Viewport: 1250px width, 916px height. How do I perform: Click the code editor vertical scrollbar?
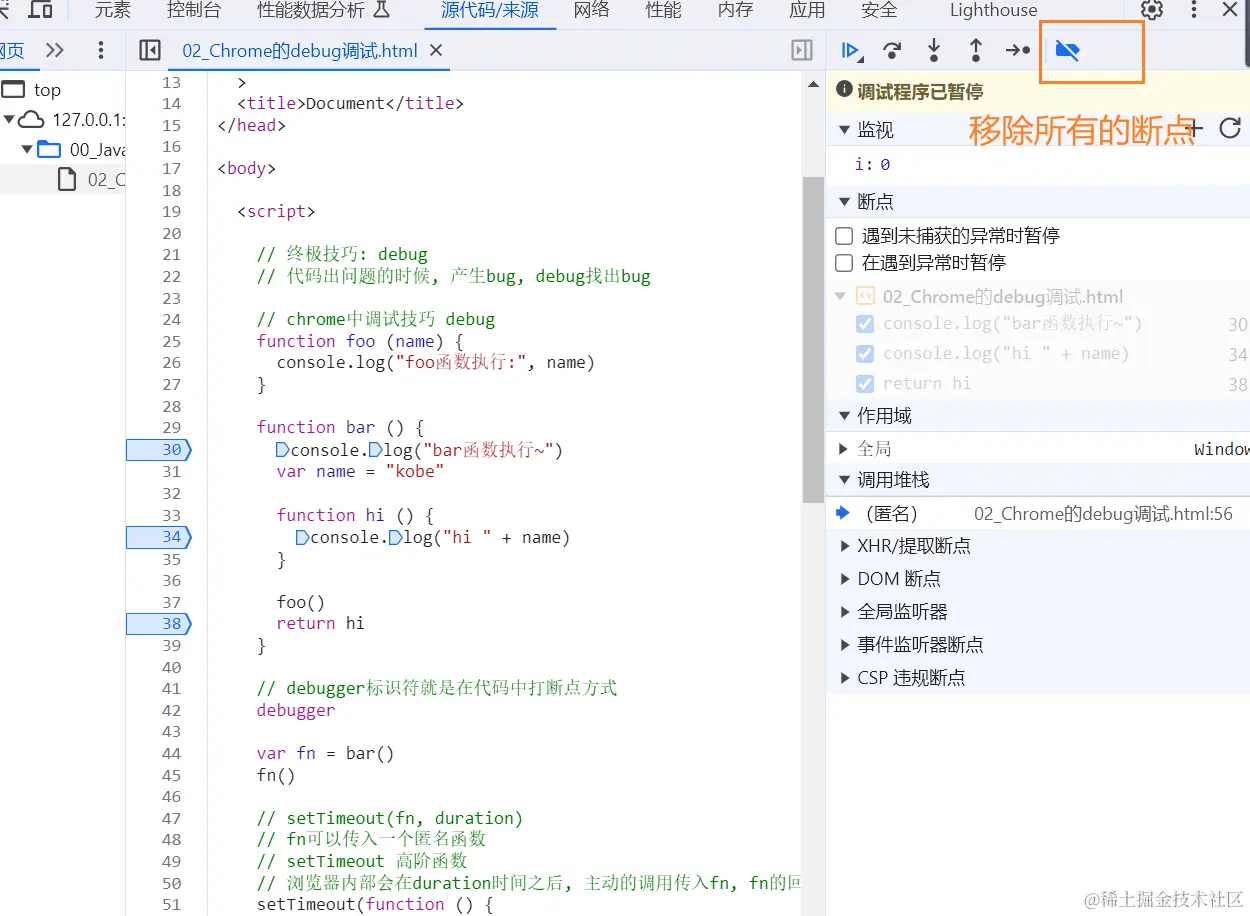pyautogui.click(x=813, y=340)
